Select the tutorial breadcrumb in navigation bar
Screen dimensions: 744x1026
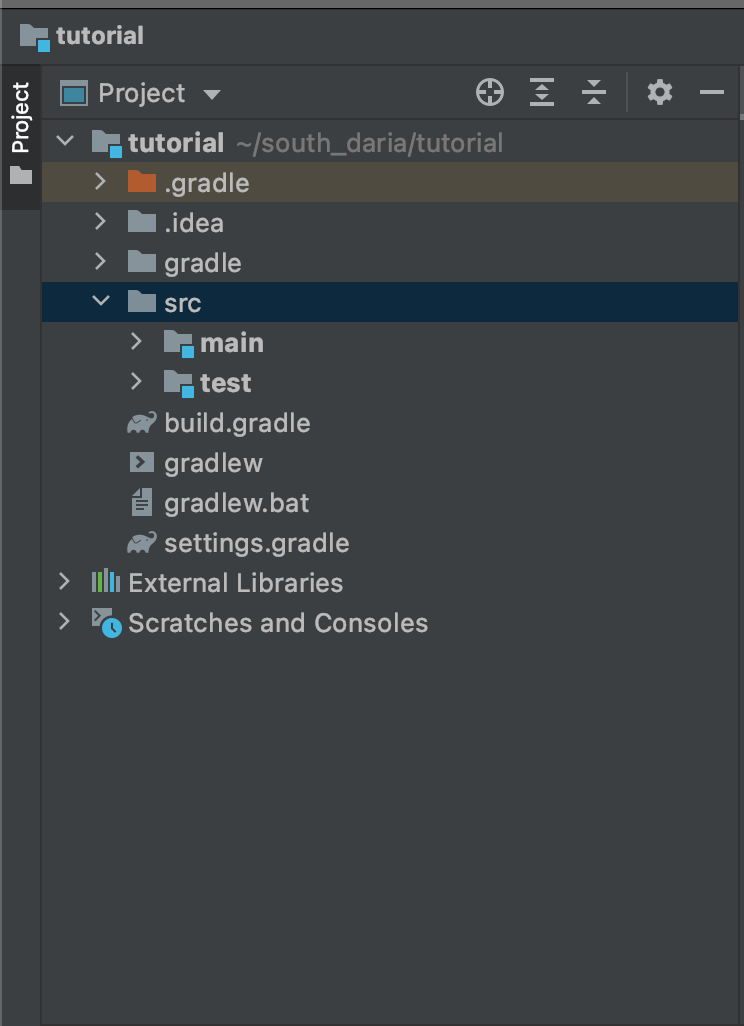click(99, 36)
